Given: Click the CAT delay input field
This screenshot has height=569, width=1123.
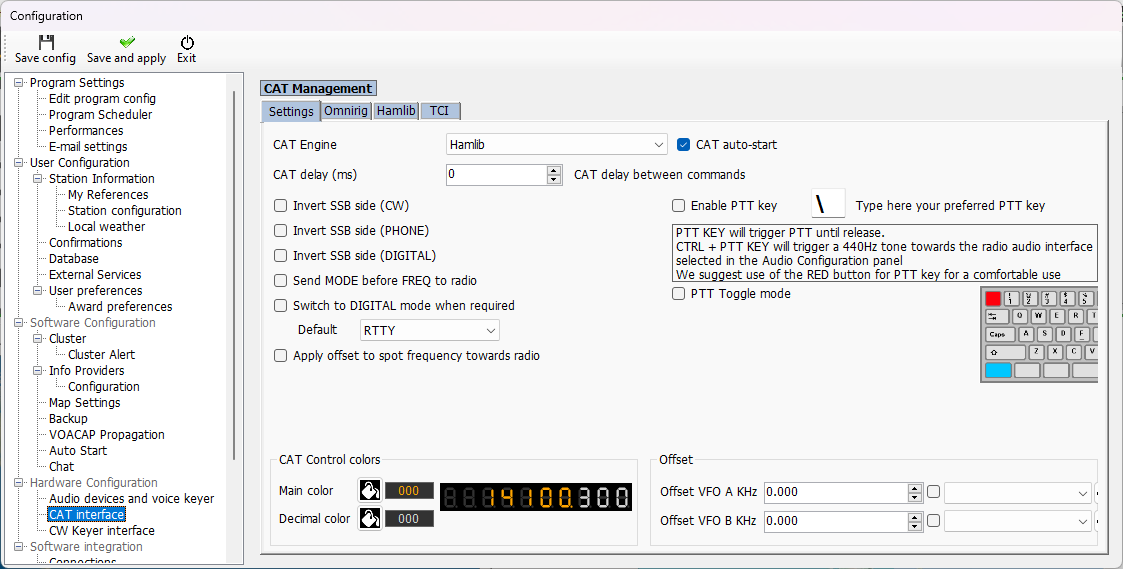Looking at the screenshot, I should click(497, 175).
